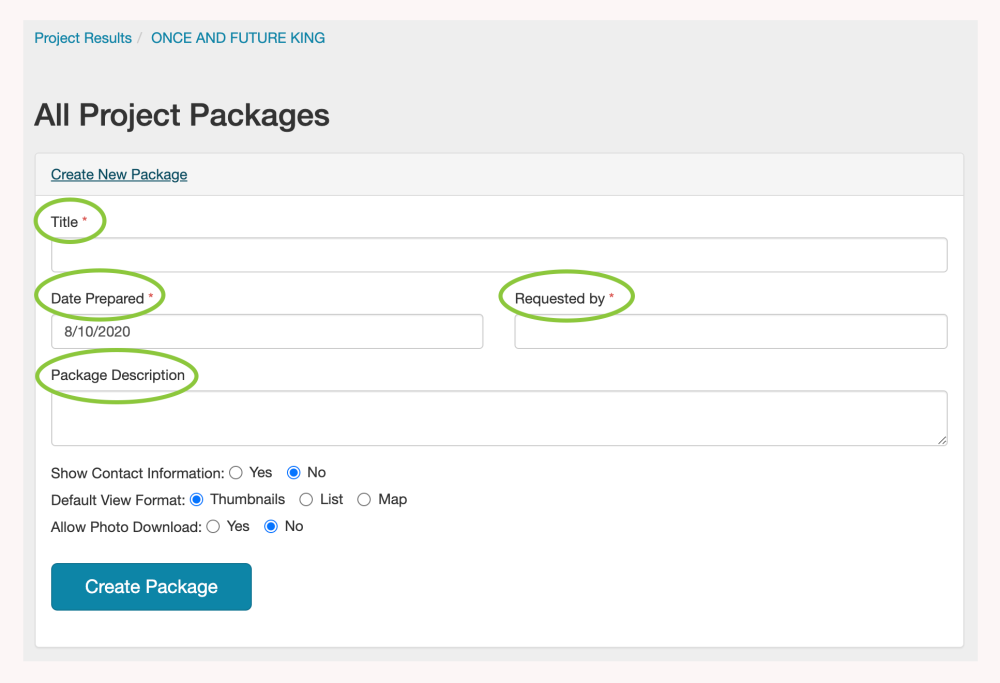1000x683 pixels.
Task: Select No for Allow Photo Download
Action: [x=271, y=527]
